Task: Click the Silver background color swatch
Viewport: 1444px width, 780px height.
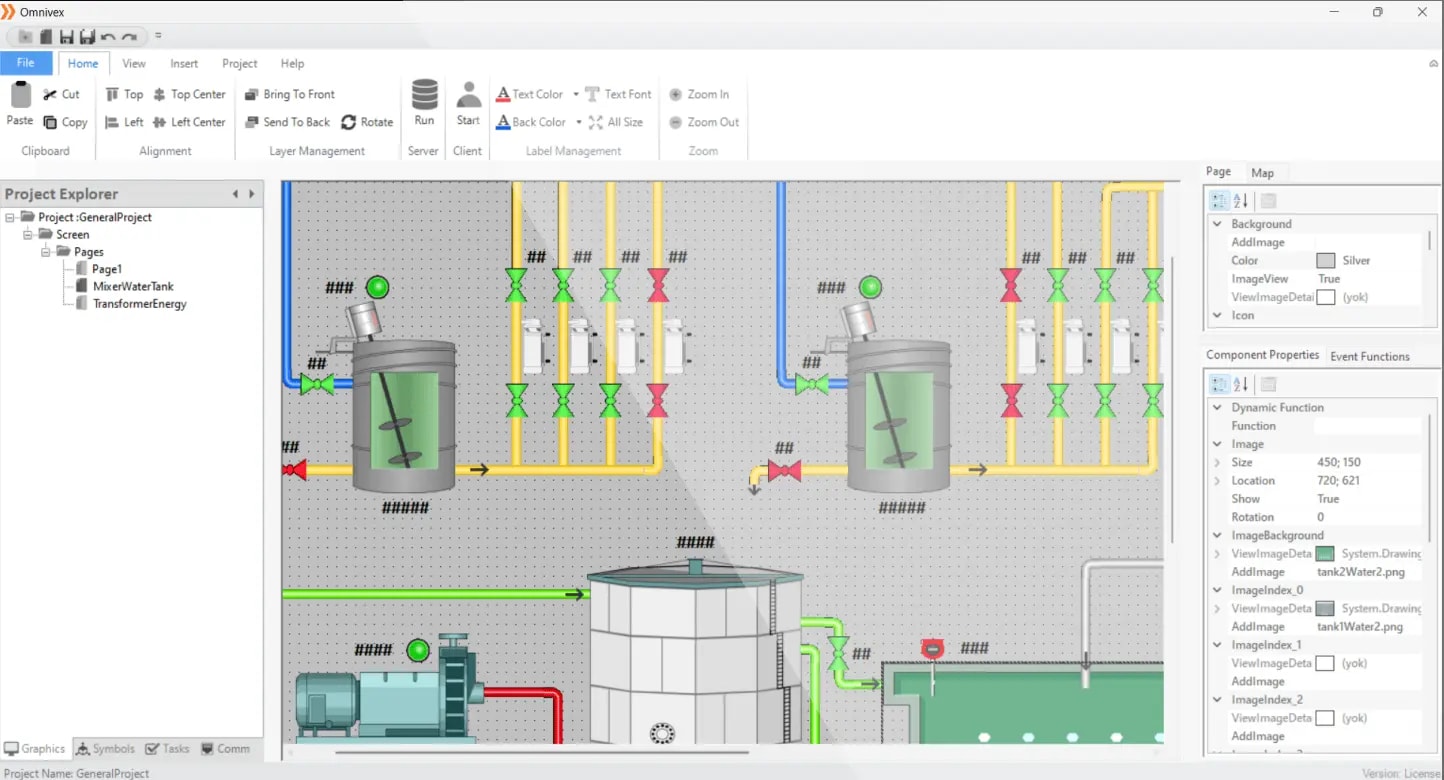Action: tap(1326, 260)
